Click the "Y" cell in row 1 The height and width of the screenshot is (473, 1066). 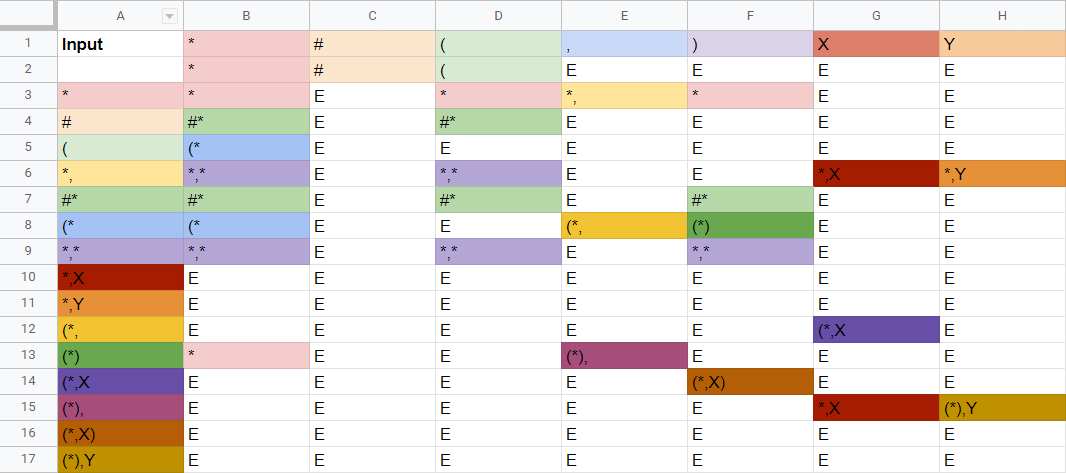tap(1002, 44)
